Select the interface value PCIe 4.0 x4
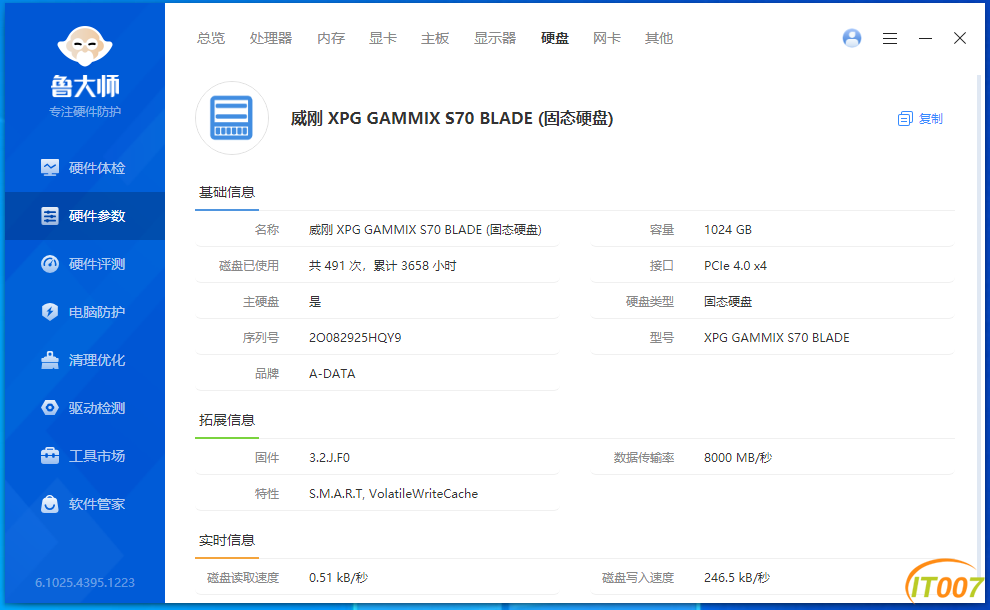The image size is (990, 610). [x=736, y=266]
